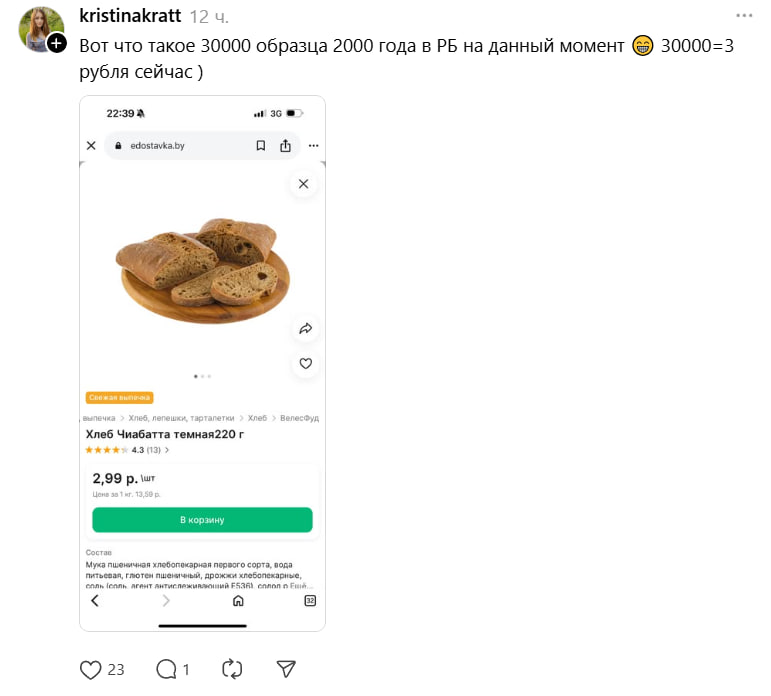Open the post's three-dot more menu

[744, 16]
